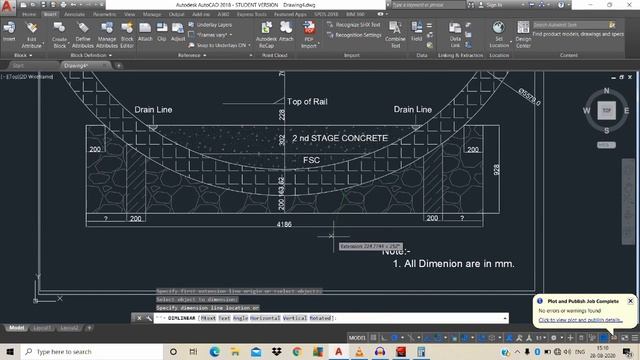Viewport: 640px width, 360px height.
Task: Click the Combine Text tool
Action: click(x=395, y=35)
